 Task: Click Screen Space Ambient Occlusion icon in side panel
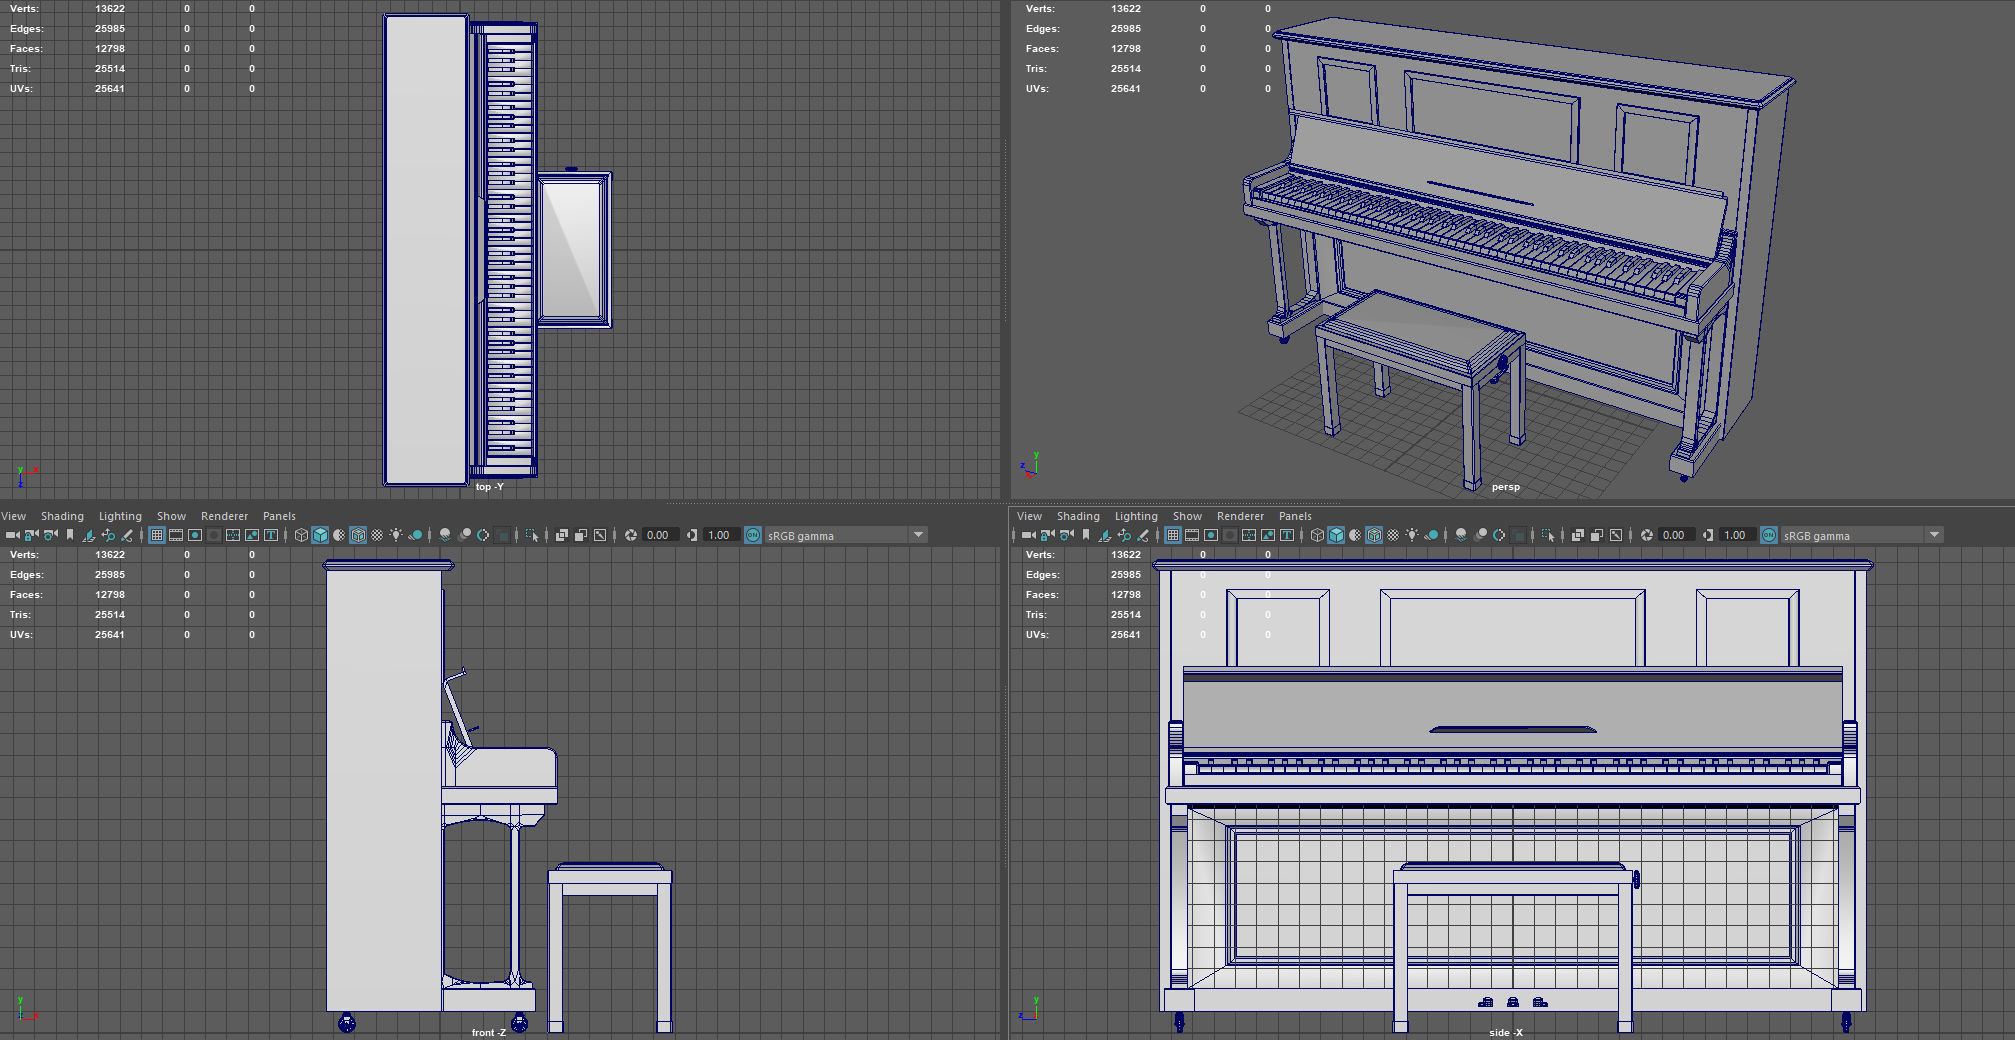pyautogui.click(x=1461, y=535)
